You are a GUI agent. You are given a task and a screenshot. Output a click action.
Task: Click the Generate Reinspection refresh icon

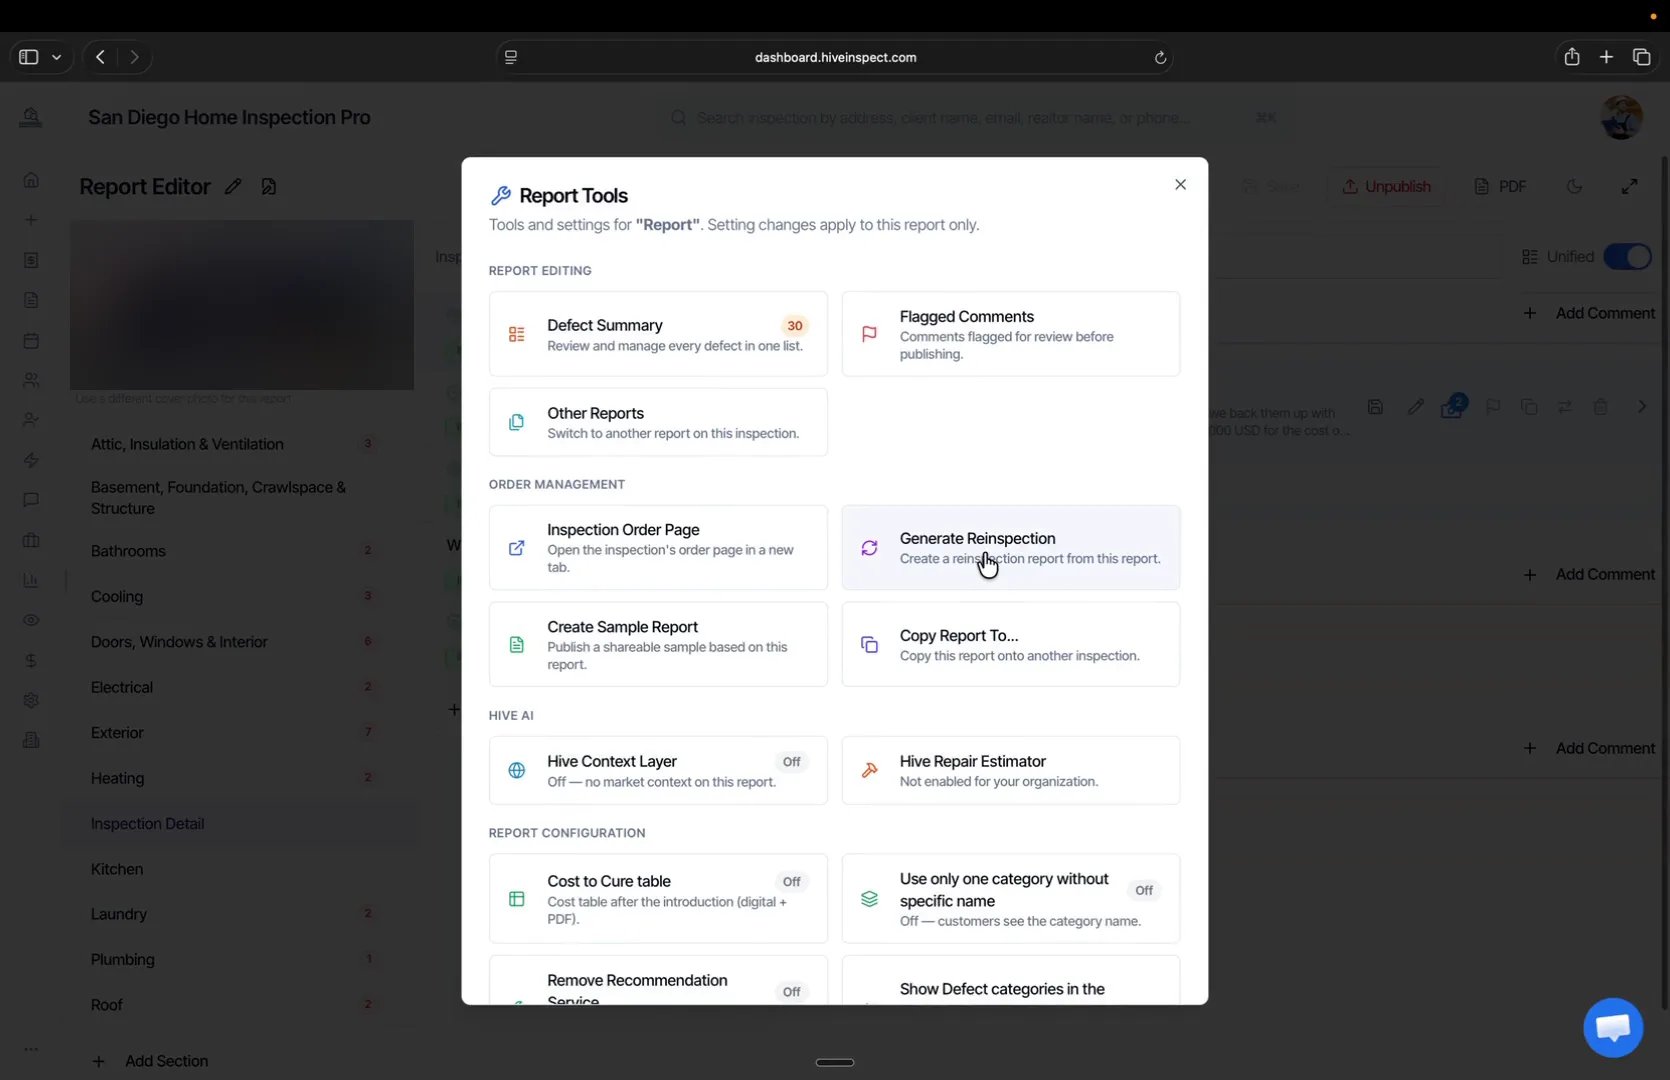point(869,548)
